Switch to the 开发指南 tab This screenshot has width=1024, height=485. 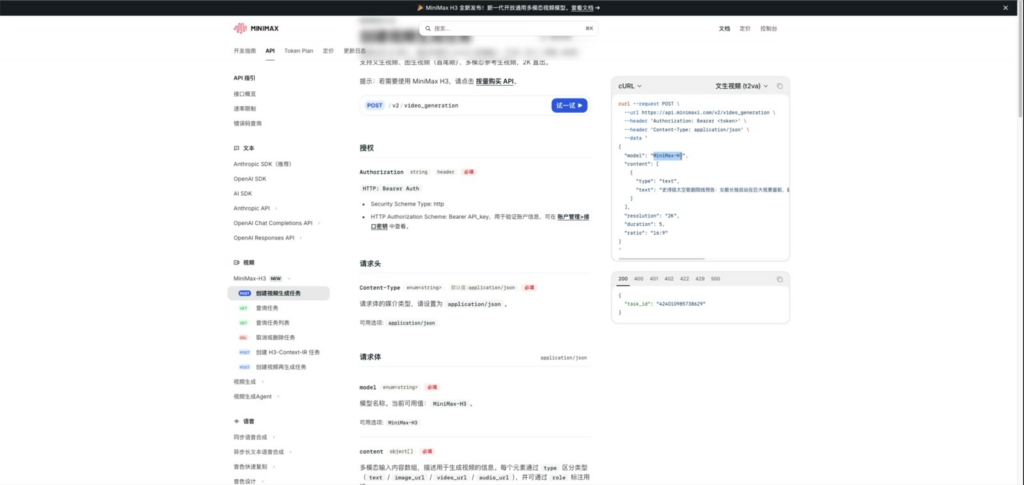[x=245, y=50]
